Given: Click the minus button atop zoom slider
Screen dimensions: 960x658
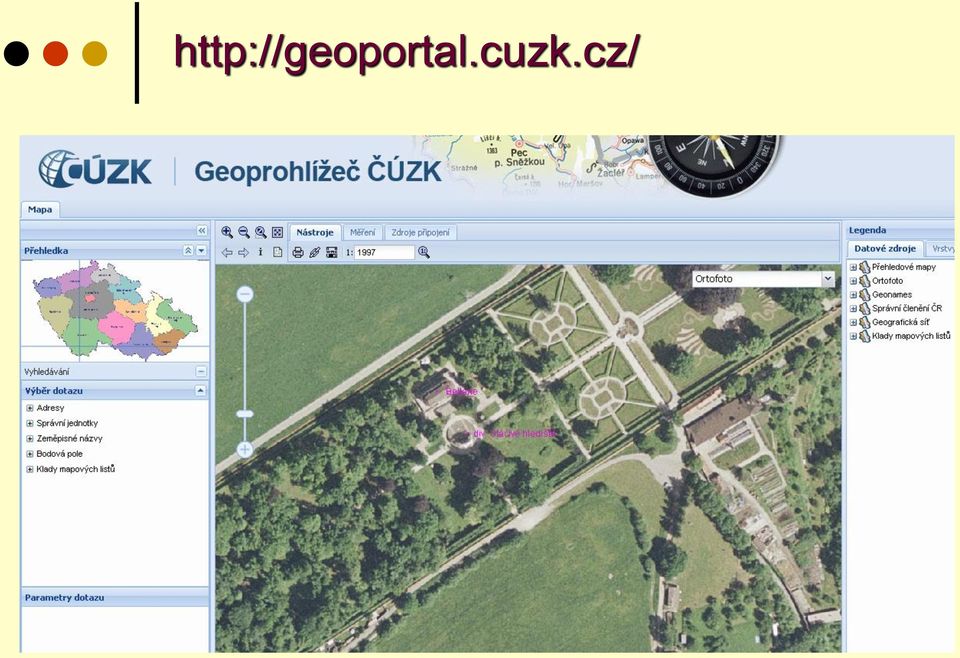Looking at the screenshot, I should [245, 294].
